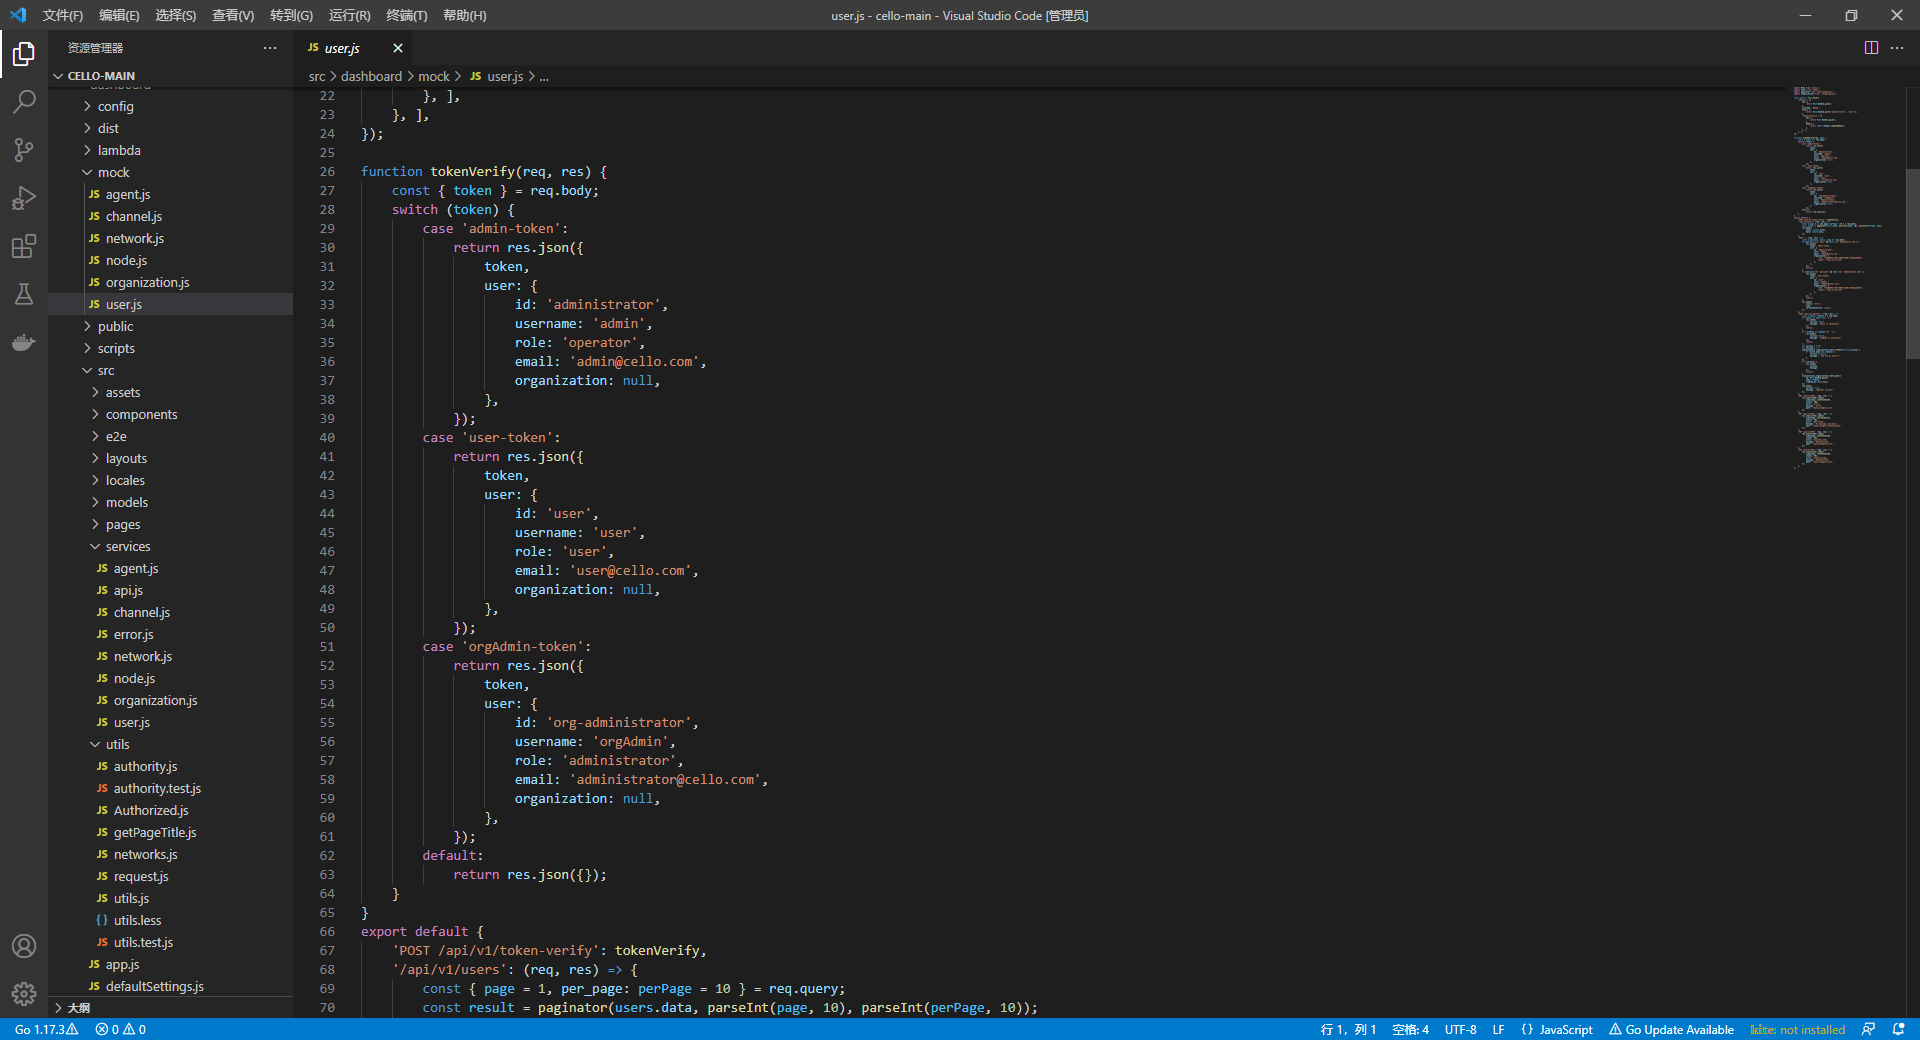Open utils.less file
This screenshot has height=1040, width=1920.
(170, 920)
